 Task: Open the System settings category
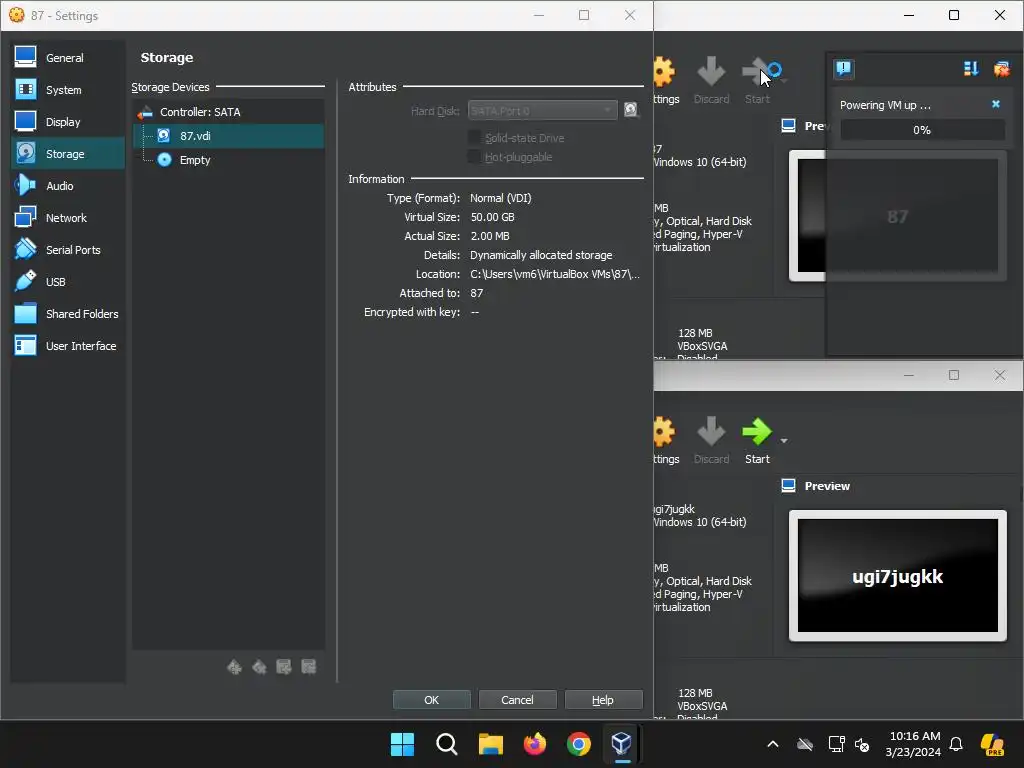[x=67, y=89]
